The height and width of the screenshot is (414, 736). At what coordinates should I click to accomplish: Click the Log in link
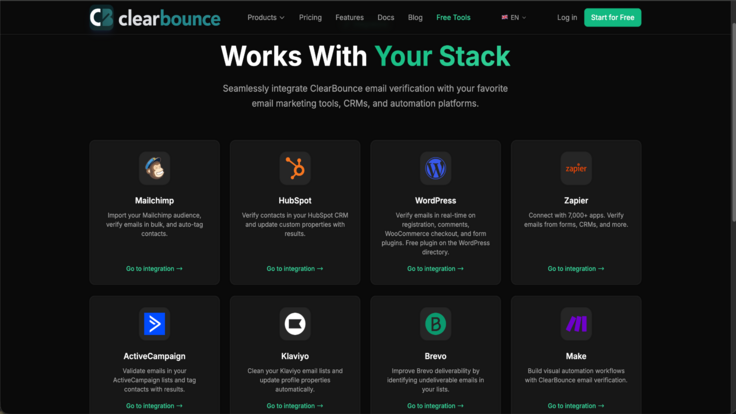coord(567,17)
